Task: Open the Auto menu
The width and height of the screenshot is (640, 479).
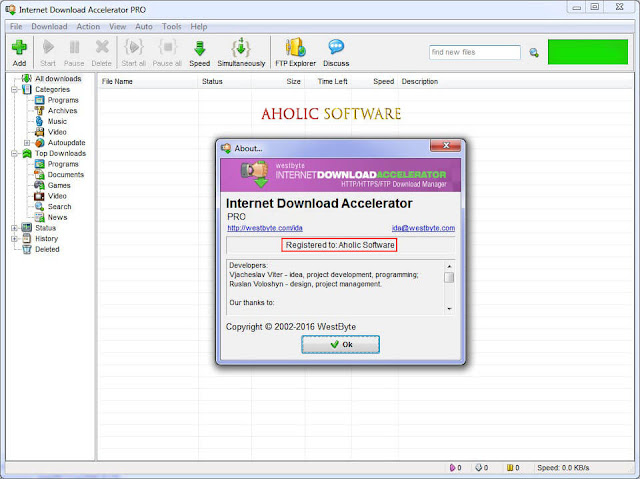Action: [144, 27]
